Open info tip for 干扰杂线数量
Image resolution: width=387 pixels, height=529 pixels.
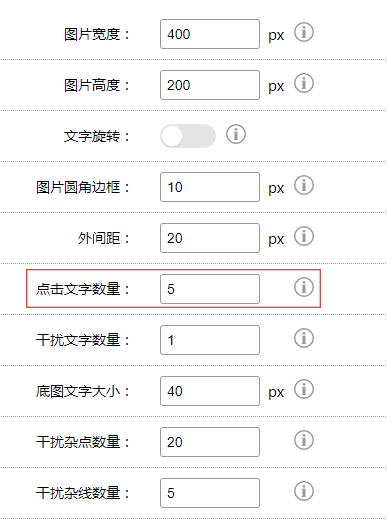(x=304, y=491)
